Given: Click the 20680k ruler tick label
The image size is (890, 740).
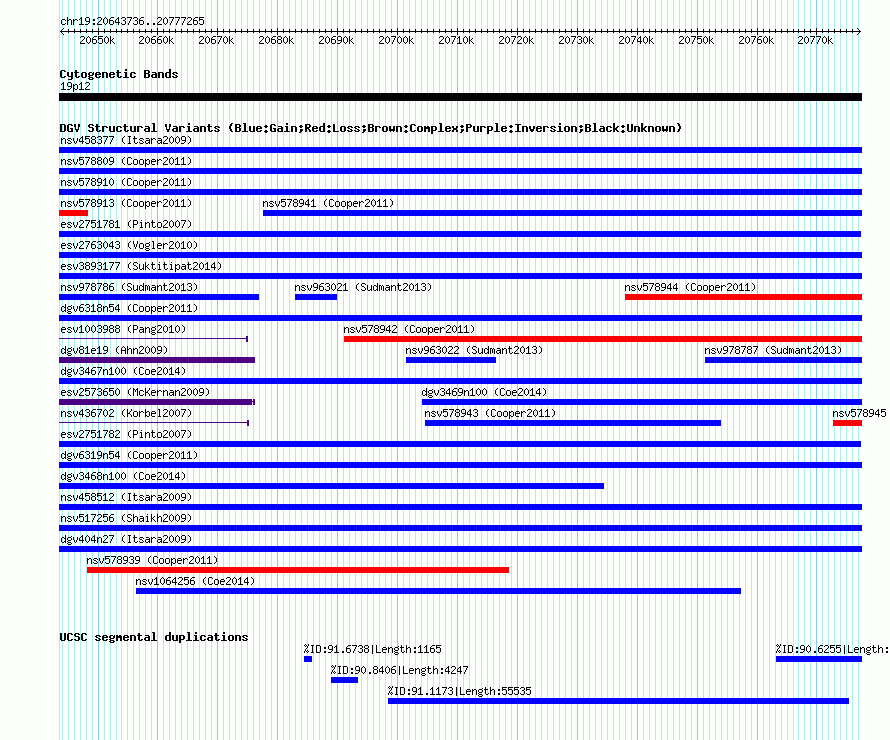Looking at the screenshot, I should point(276,40).
